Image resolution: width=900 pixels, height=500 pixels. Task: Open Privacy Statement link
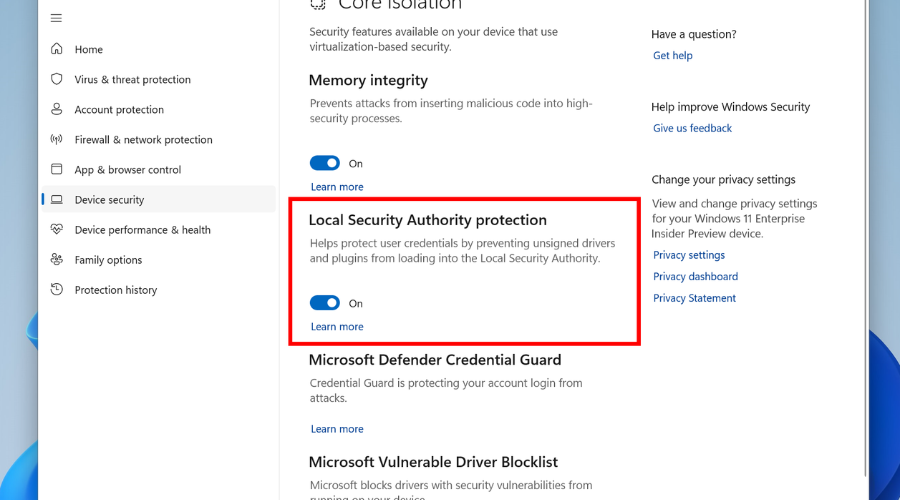click(x=695, y=298)
